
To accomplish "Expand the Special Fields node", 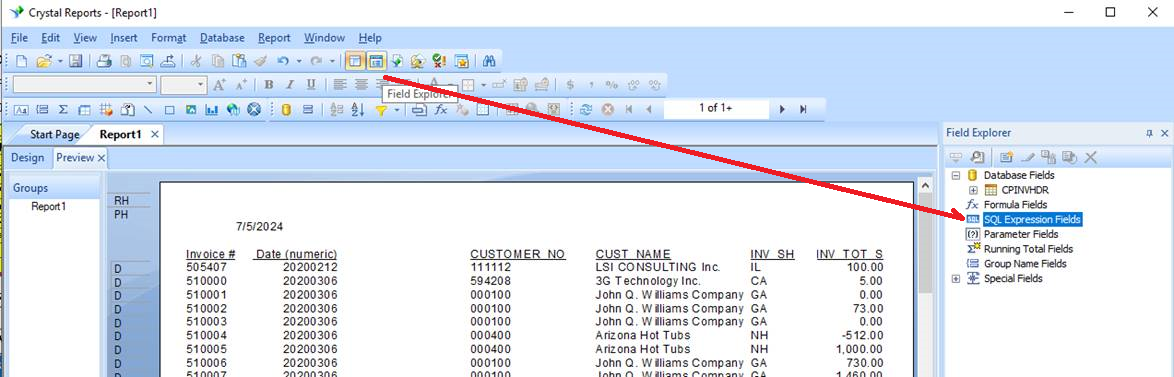I will coord(955,278).
